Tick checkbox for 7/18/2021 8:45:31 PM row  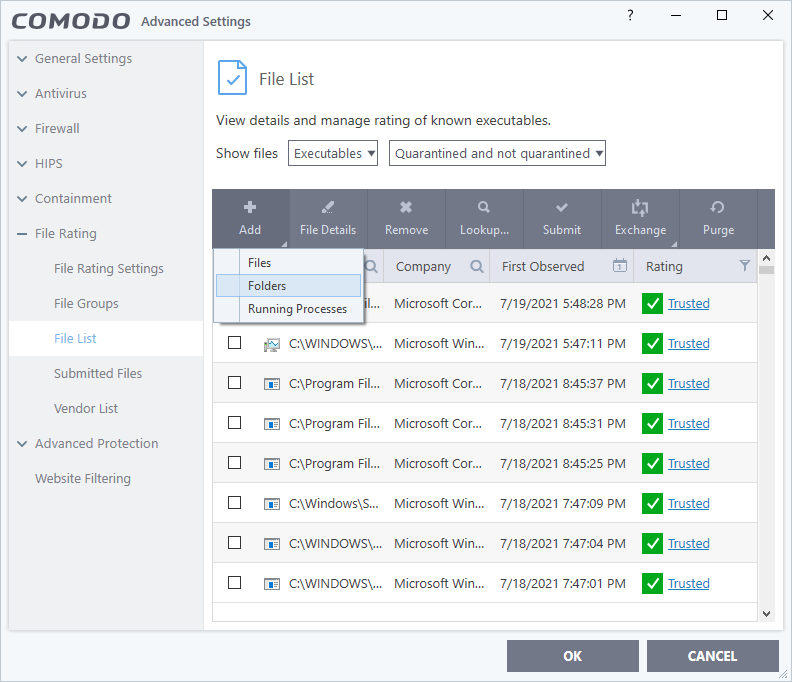(234, 423)
